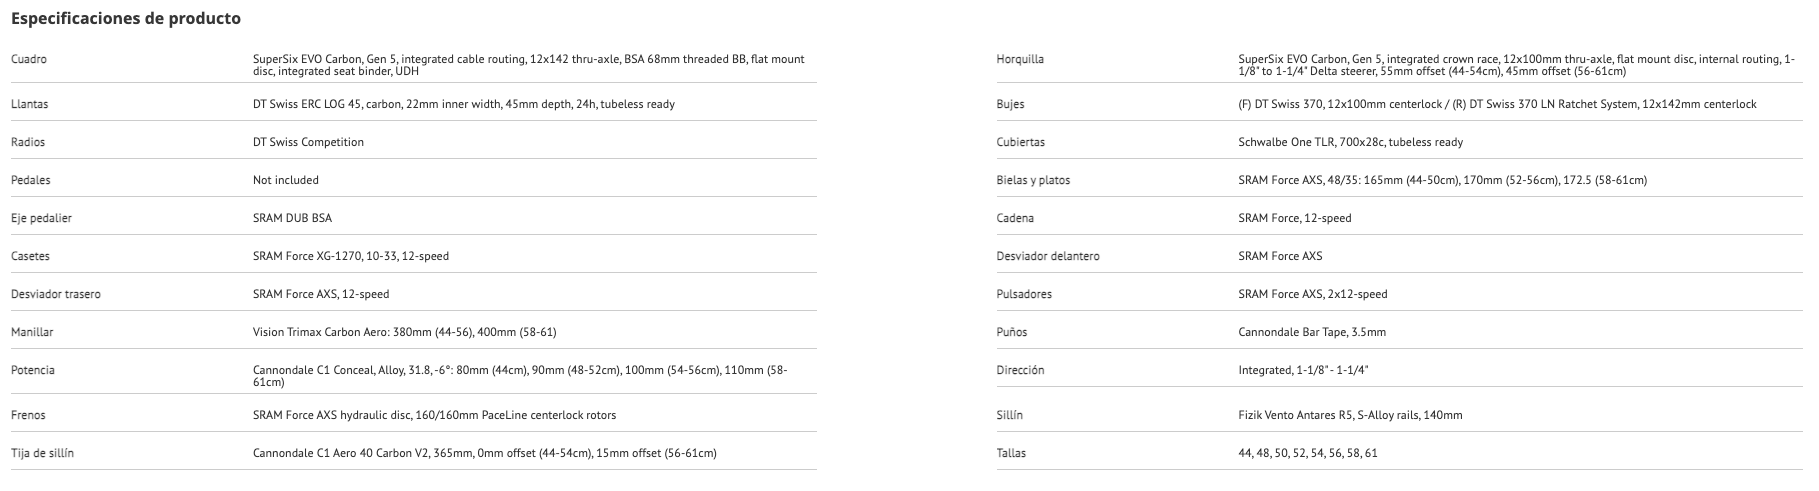Select the 'Llantas' row label
The width and height of the screenshot is (1819, 491).
click(29, 104)
